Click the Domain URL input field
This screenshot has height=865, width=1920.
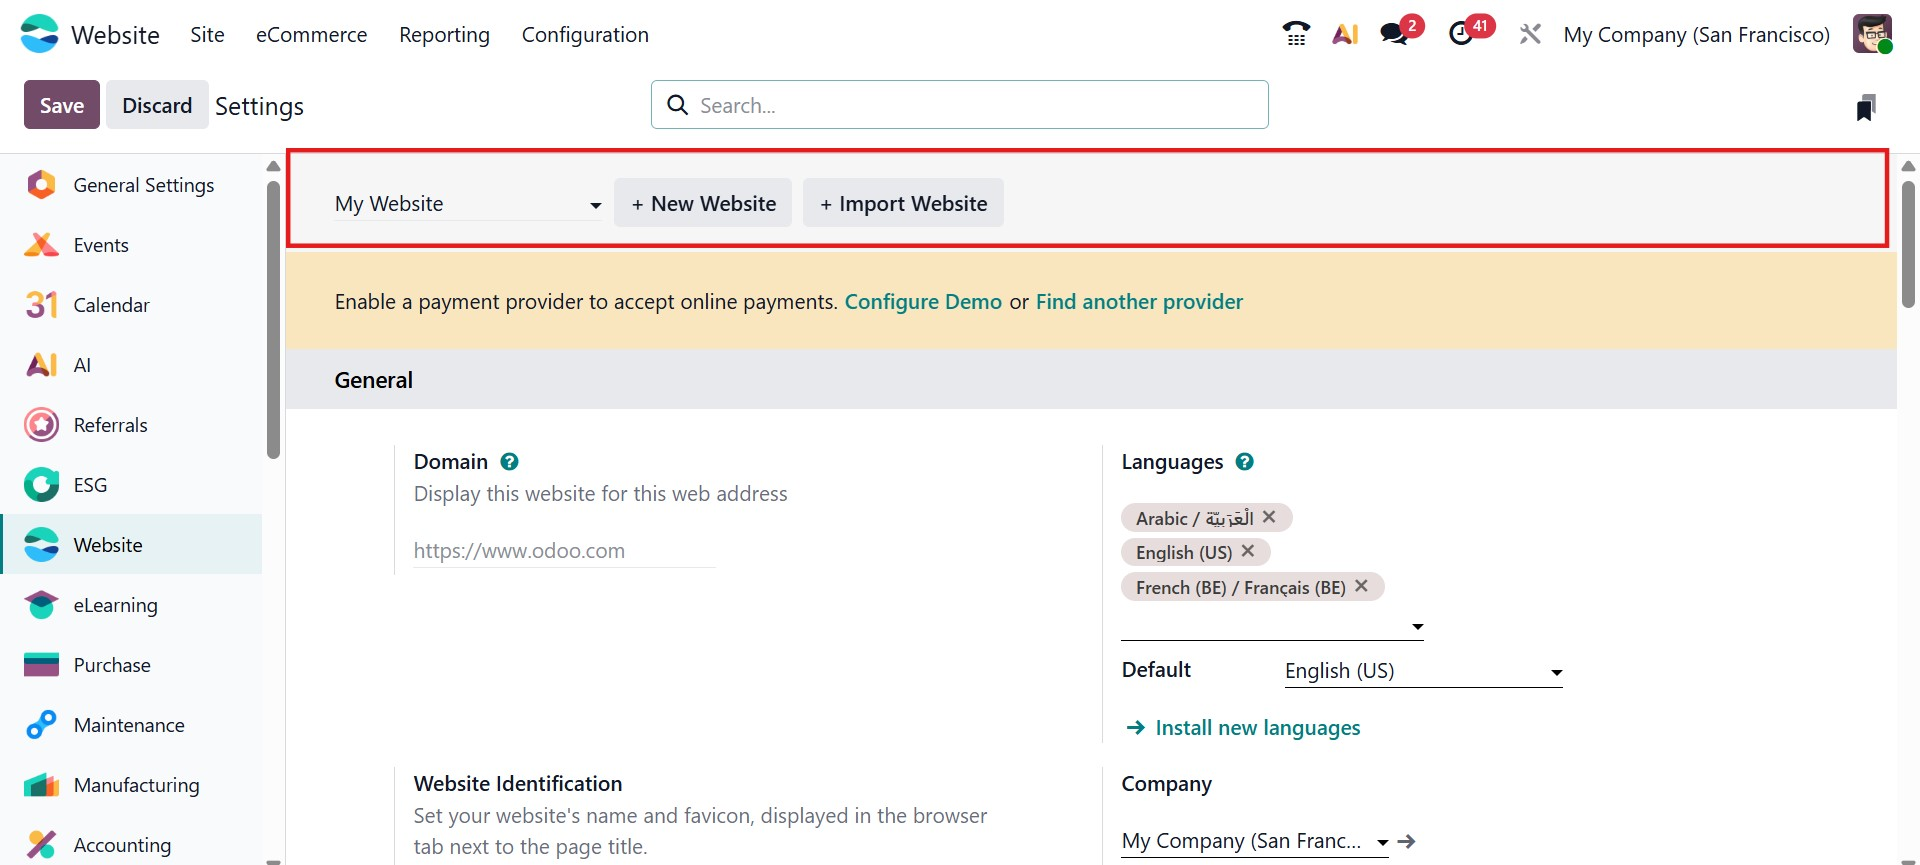[564, 551]
